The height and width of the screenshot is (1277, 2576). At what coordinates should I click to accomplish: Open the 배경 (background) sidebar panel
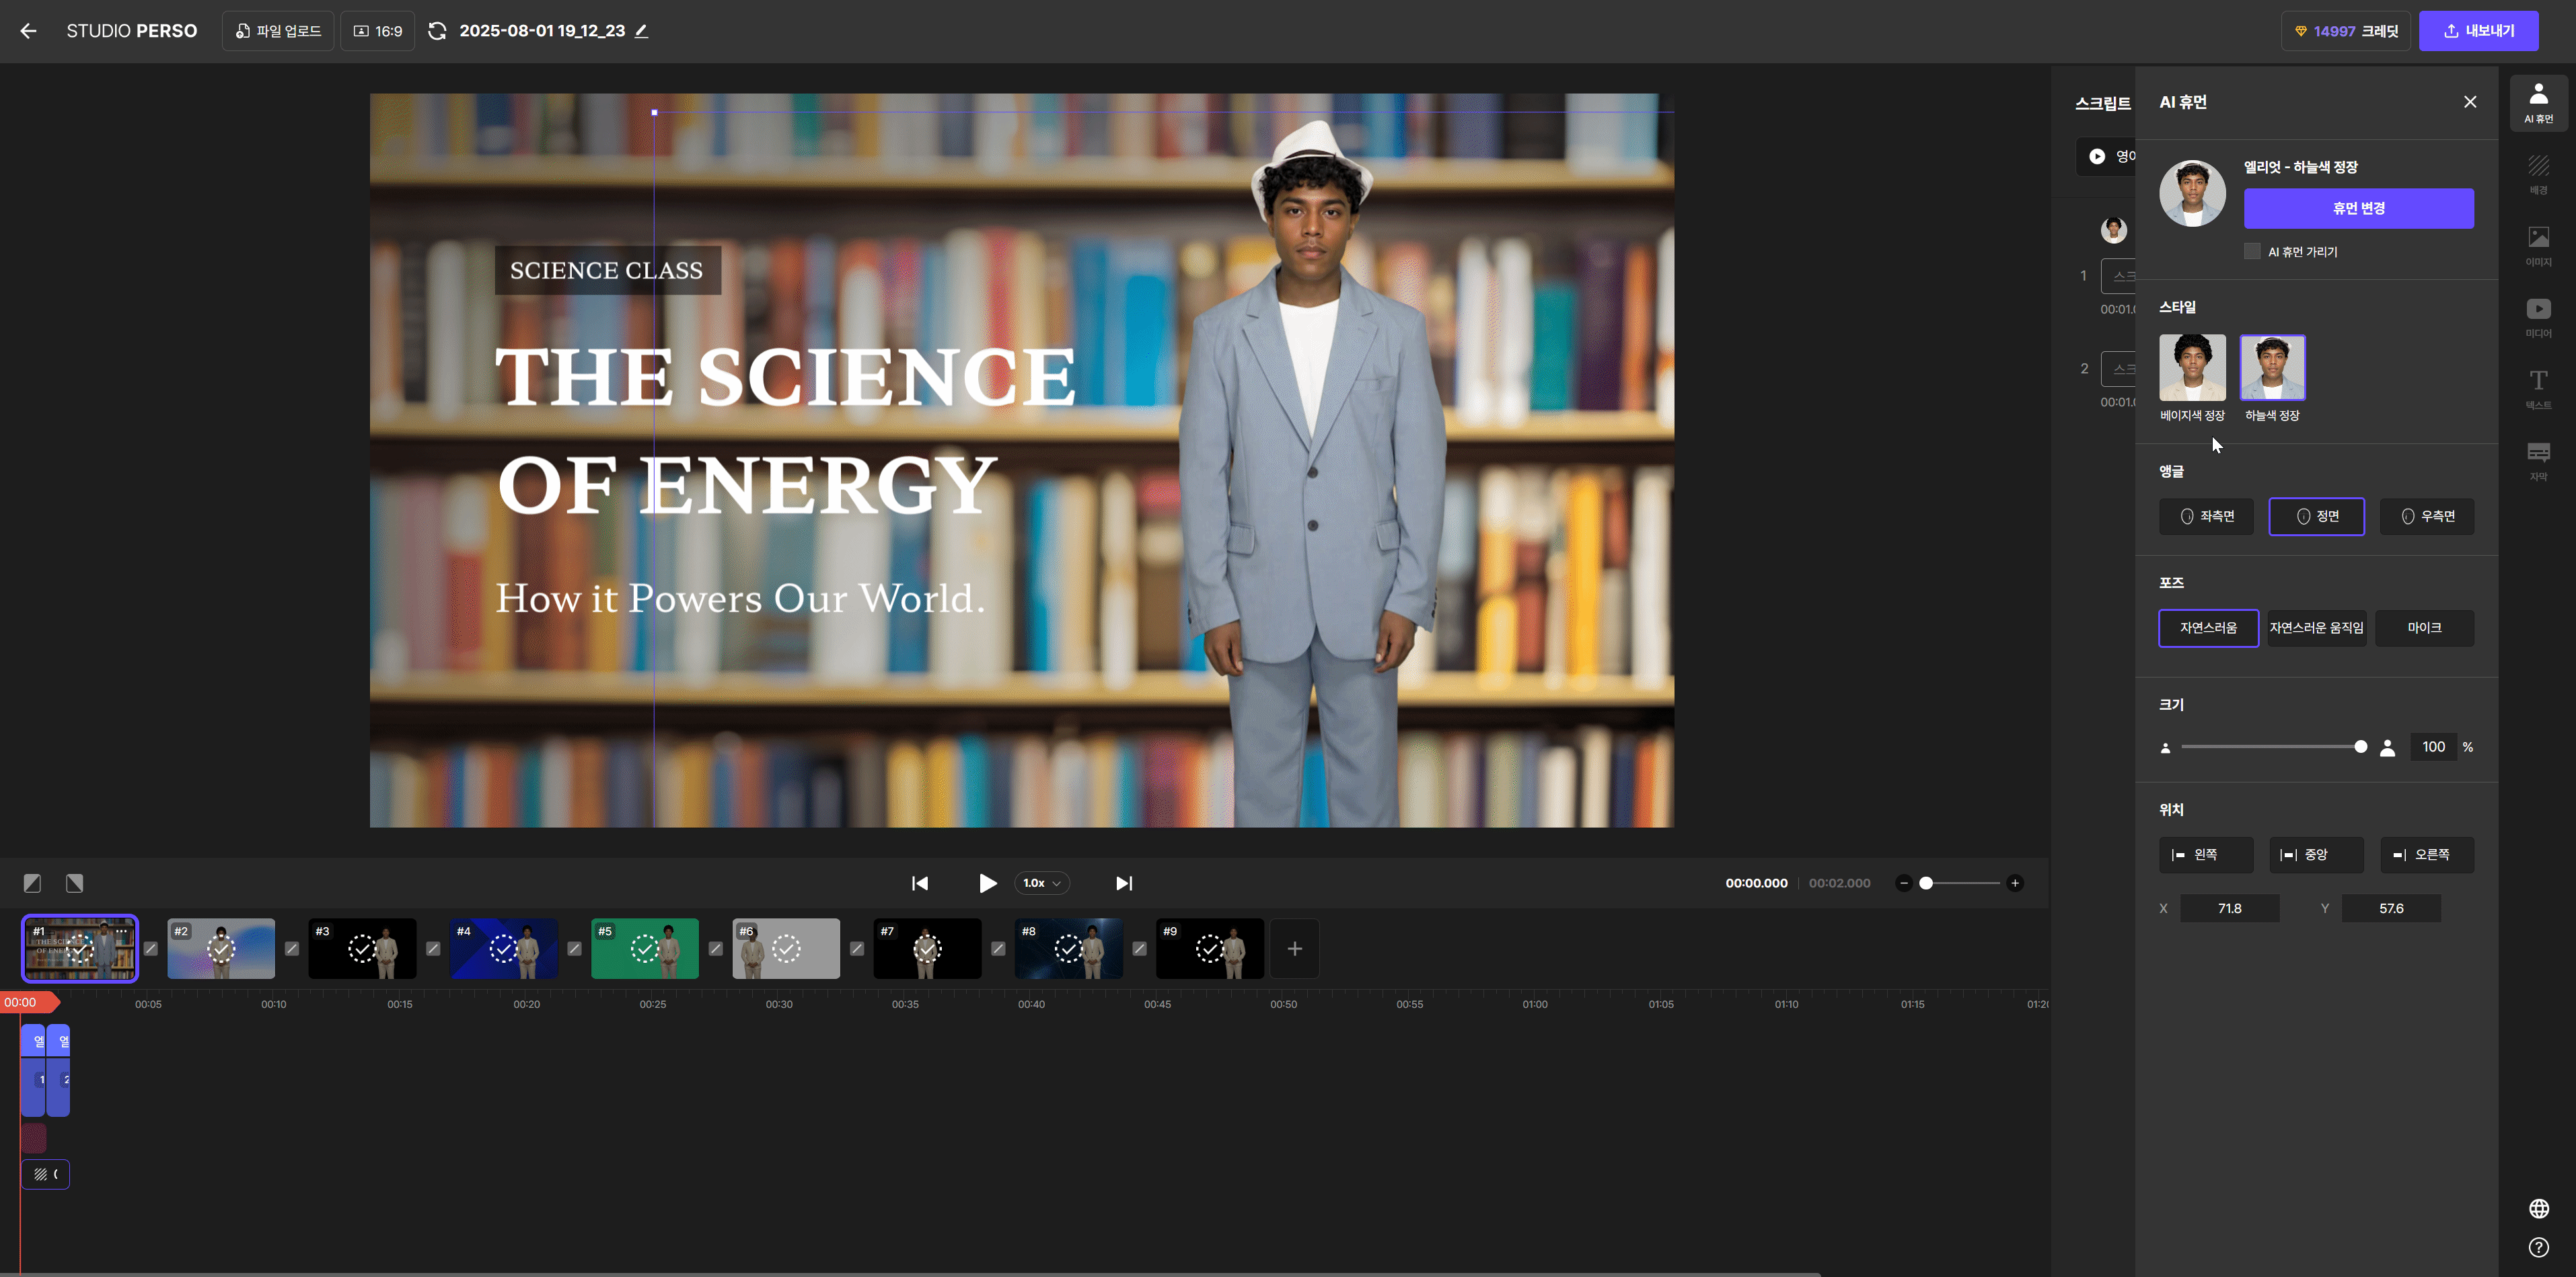click(x=2538, y=173)
